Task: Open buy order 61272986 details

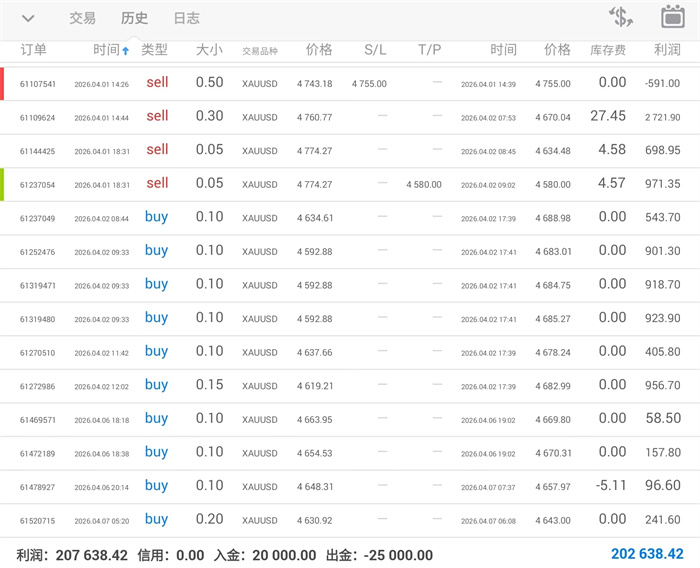Action: (x=350, y=385)
